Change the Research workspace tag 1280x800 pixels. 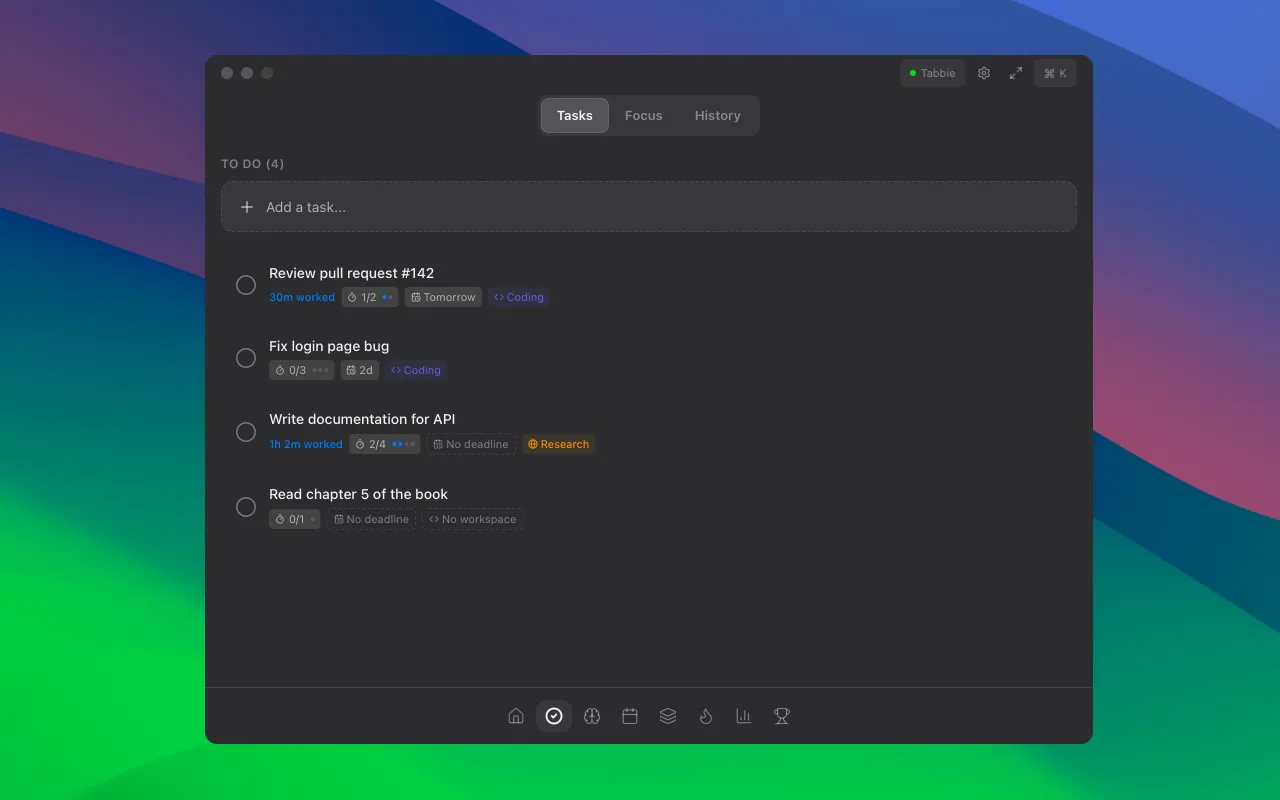coord(558,444)
